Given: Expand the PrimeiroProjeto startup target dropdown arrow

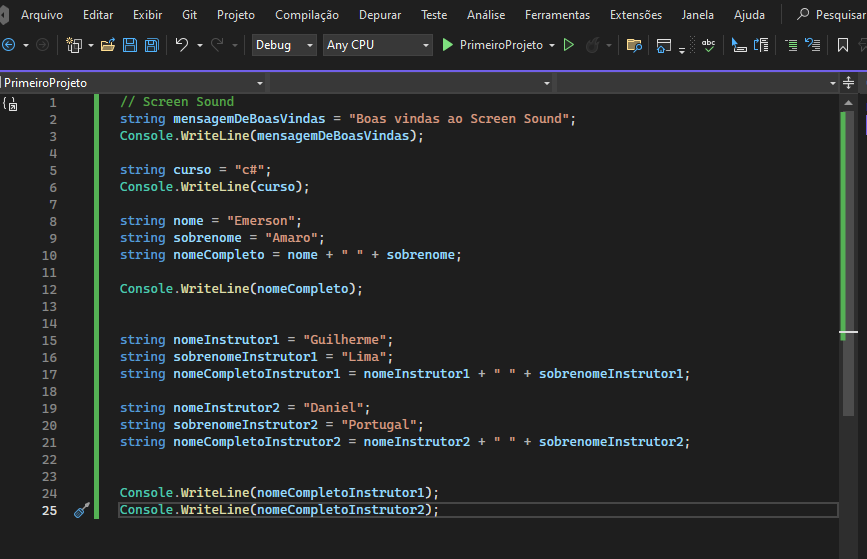Looking at the screenshot, I should click(x=552, y=45).
